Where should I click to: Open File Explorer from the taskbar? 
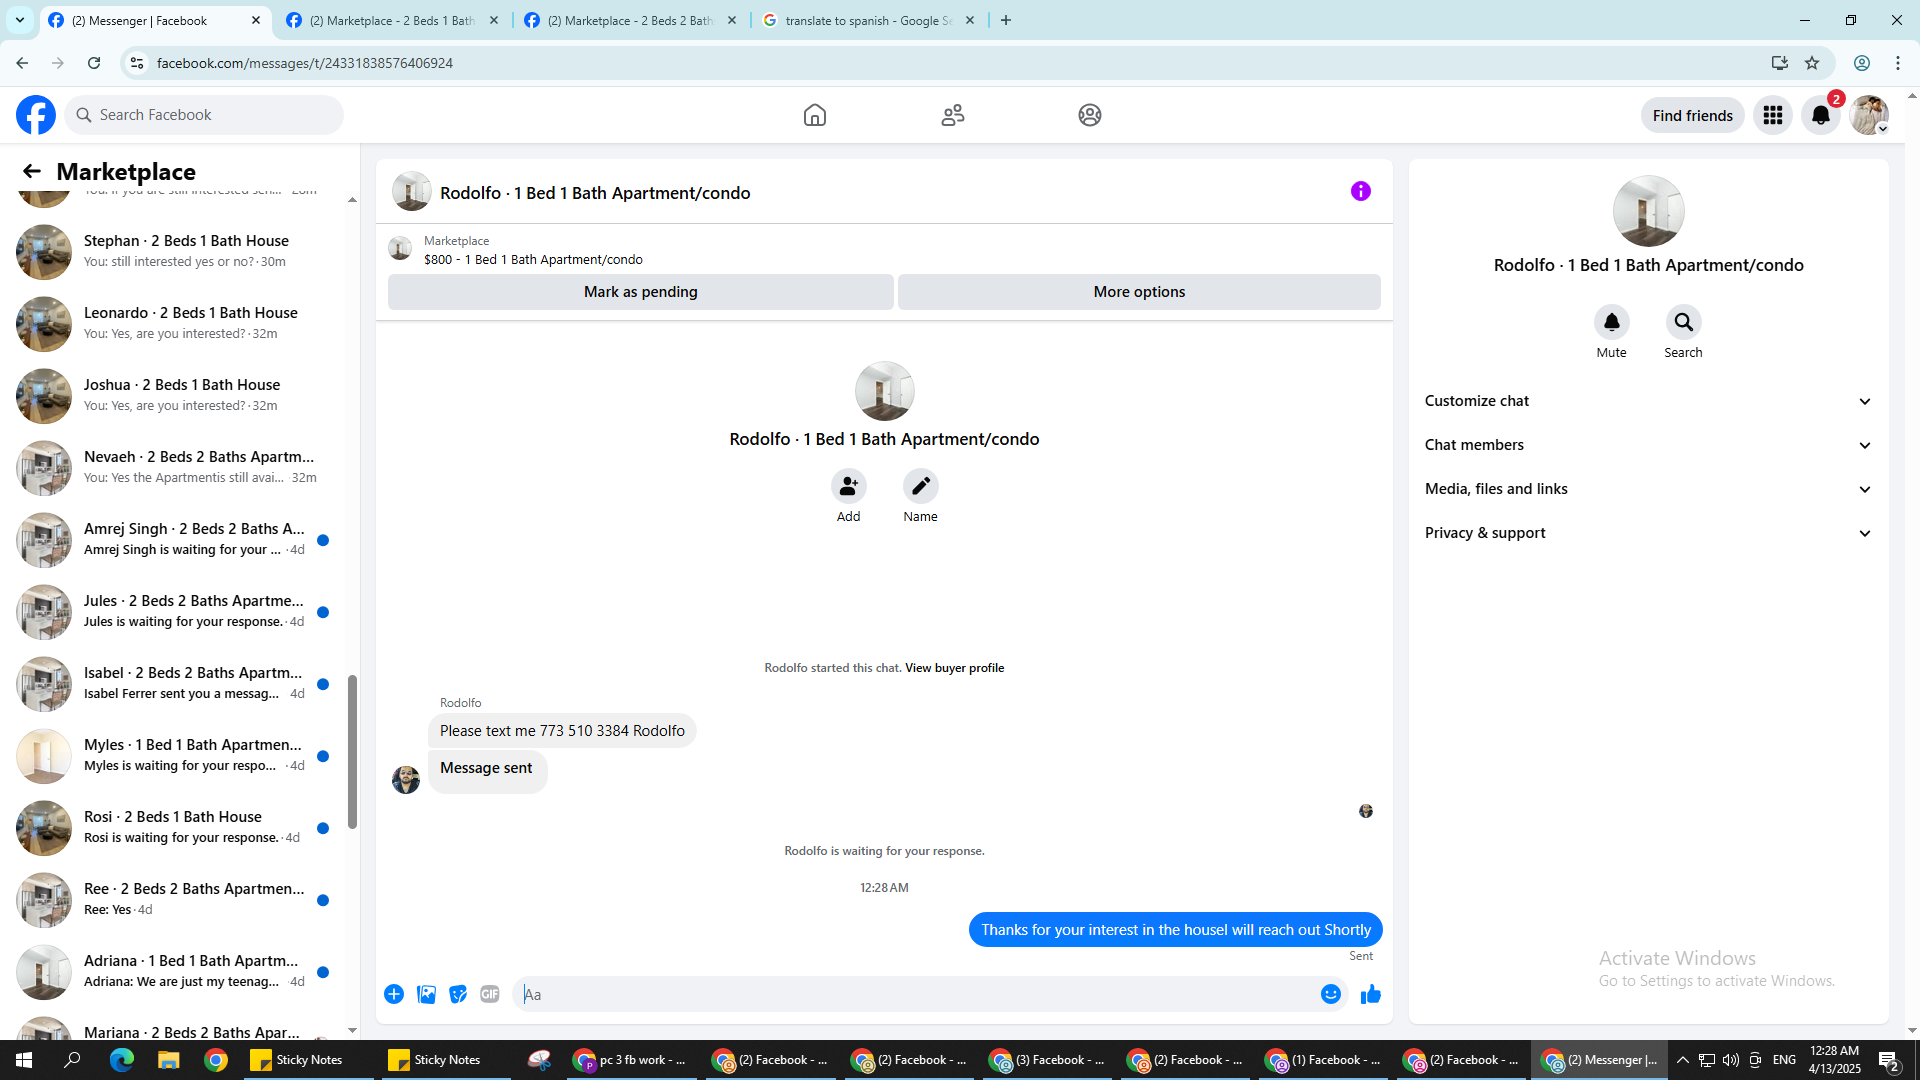(x=168, y=1060)
